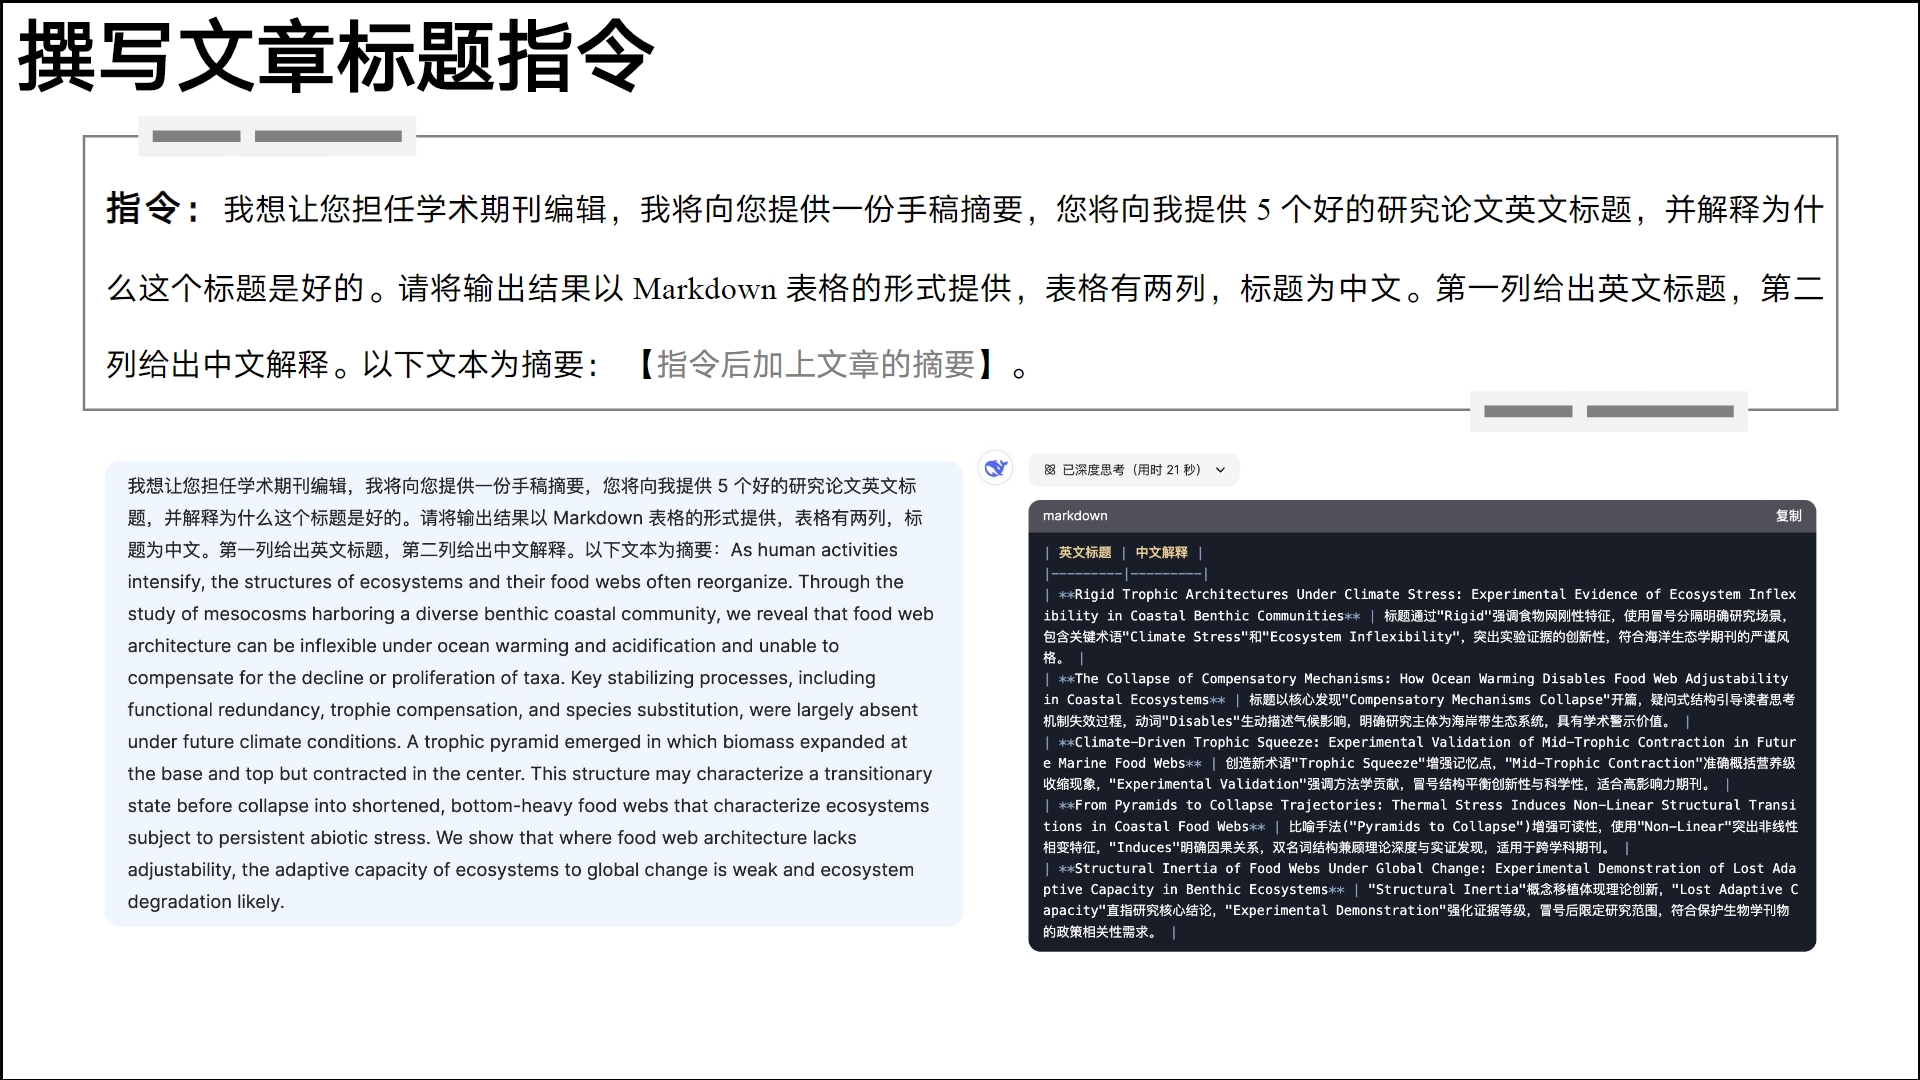The image size is (1920, 1080).
Task: Click the deep-thinking icon beside 已深度思考
Action: (1049, 470)
